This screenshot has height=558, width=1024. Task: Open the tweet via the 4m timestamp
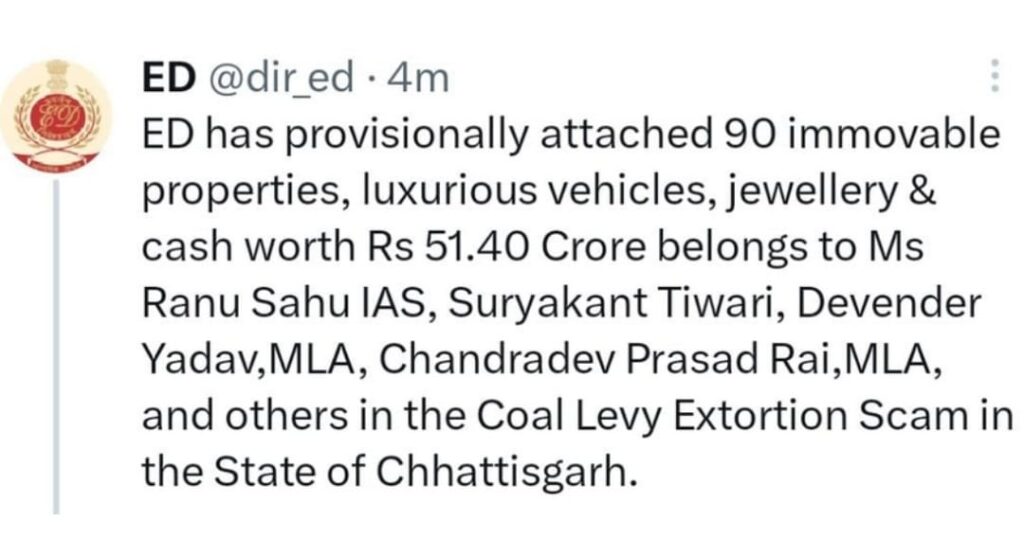point(418,78)
